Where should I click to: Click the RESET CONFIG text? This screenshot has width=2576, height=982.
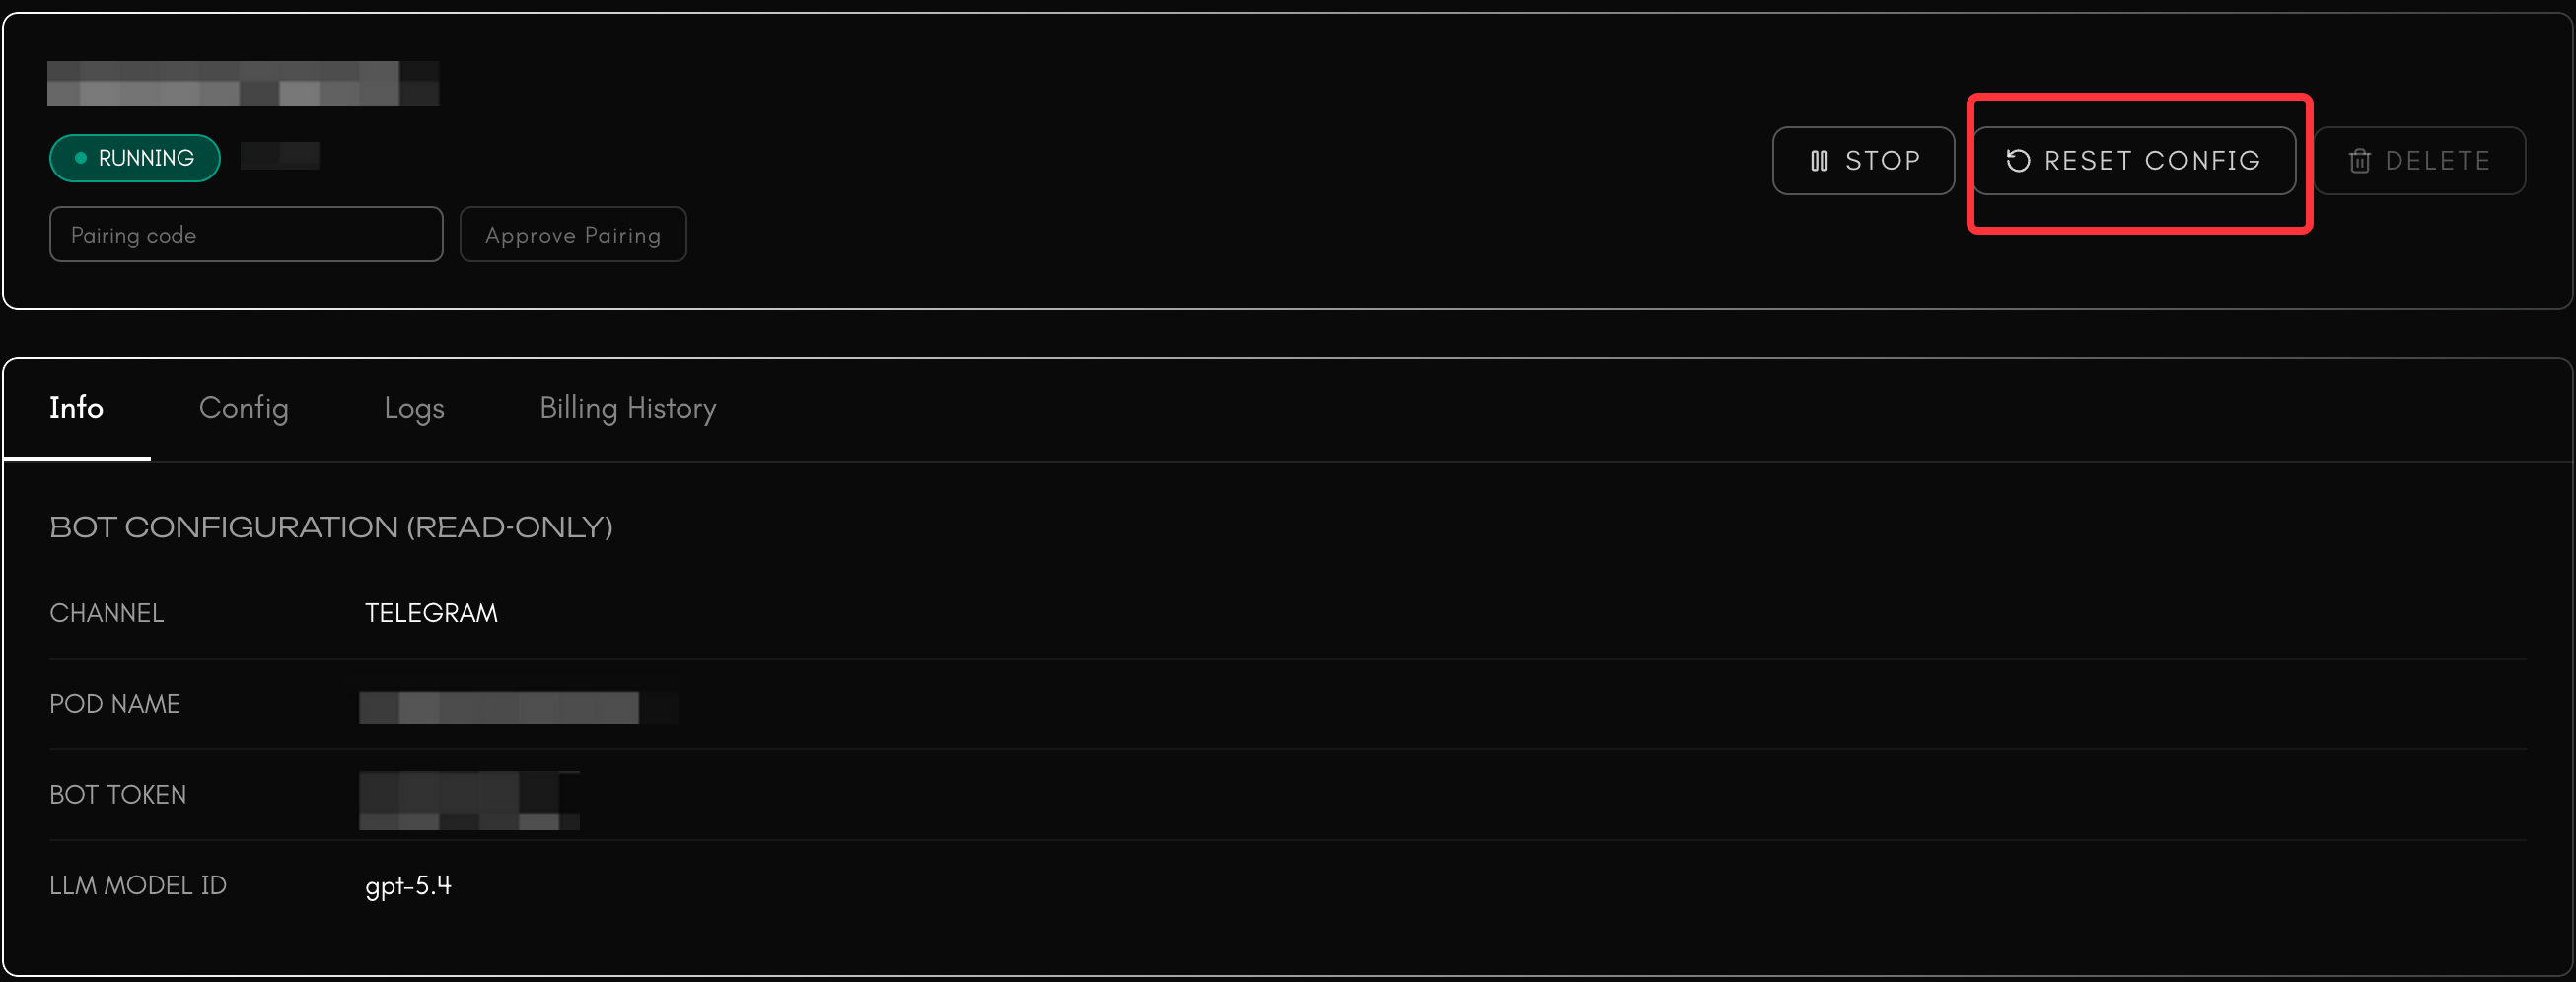click(x=2152, y=161)
